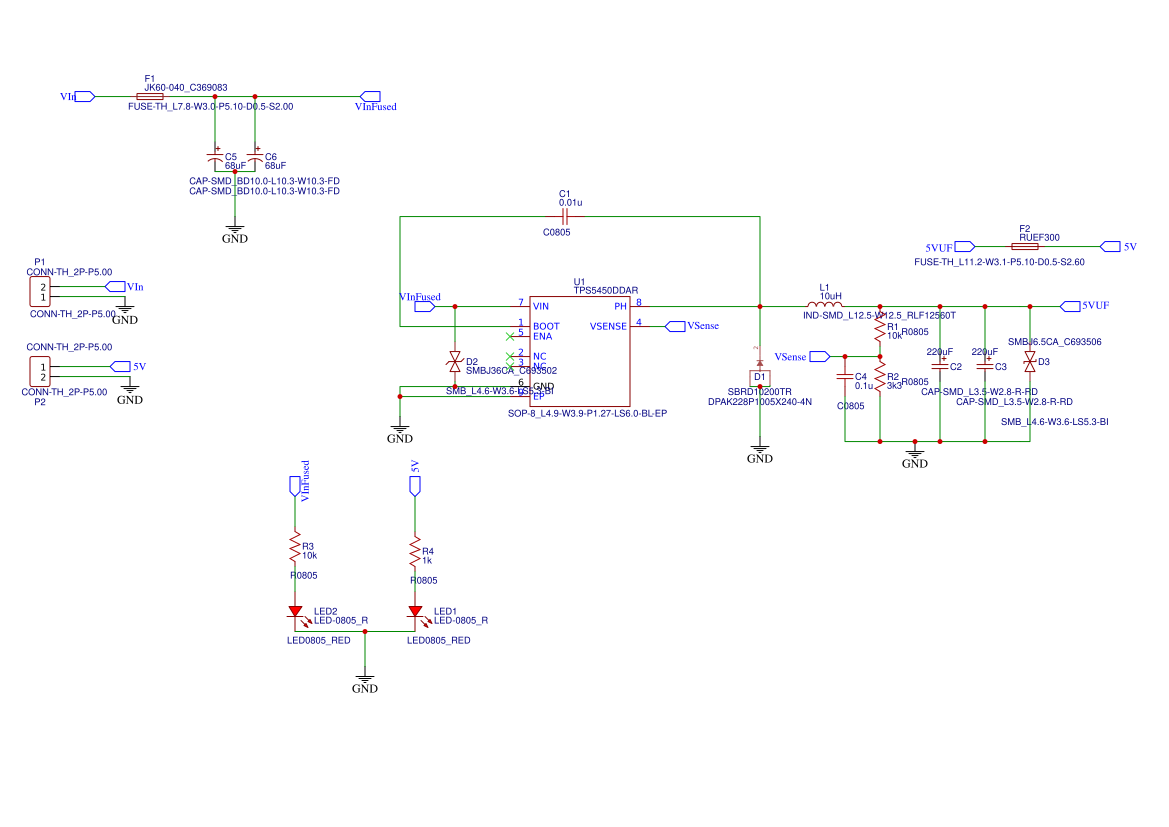Click the TPS5450DDAR part name
This screenshot has width=1169, height=827.
pyautogui.click(x=605, y=291)
